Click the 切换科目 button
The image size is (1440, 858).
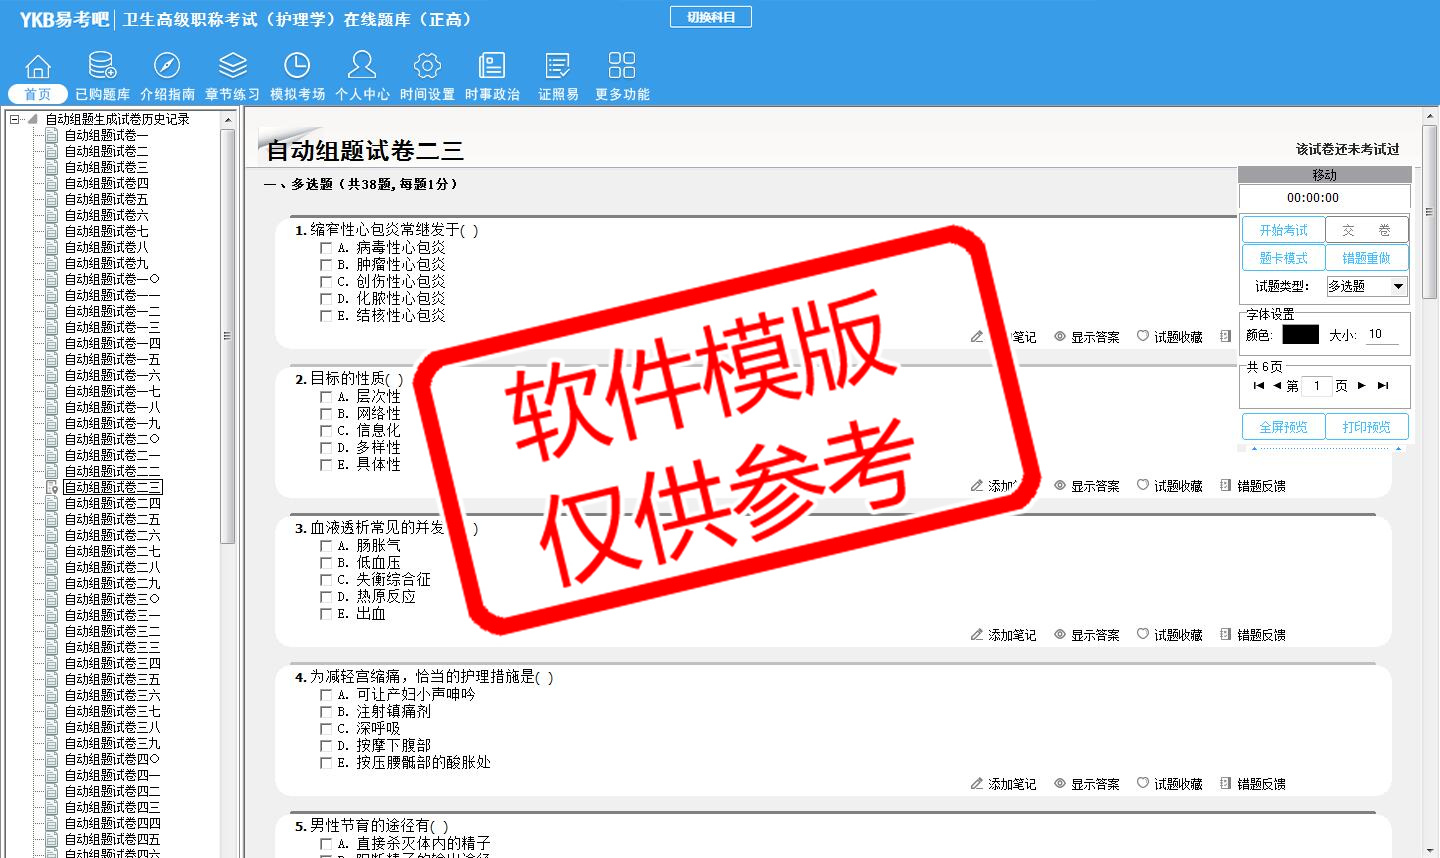[710, 17]
